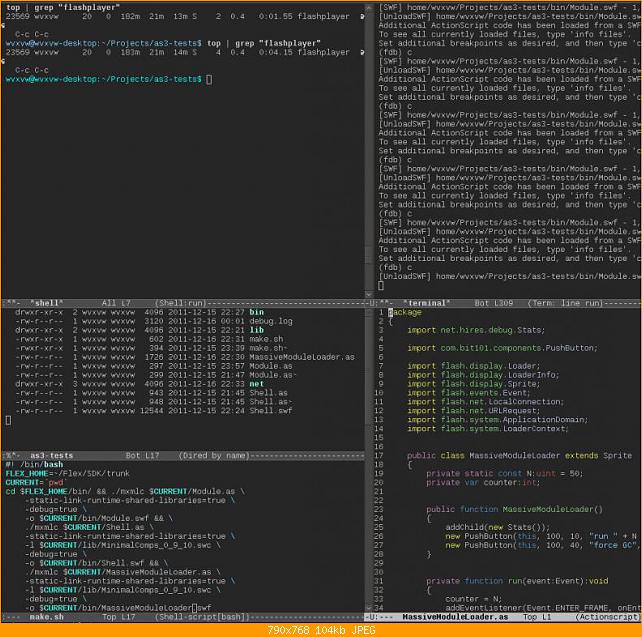Screen dimensions: 642x637
Task: Click the 'import com.bit101.components.PushButton;' line
Action: [x=502, y=348]
